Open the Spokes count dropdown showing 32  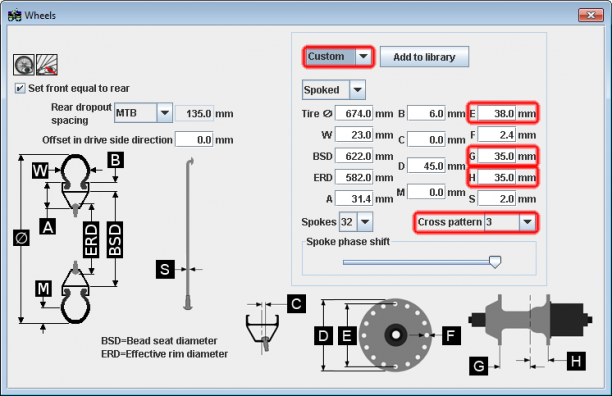click(x=356, y=222)
